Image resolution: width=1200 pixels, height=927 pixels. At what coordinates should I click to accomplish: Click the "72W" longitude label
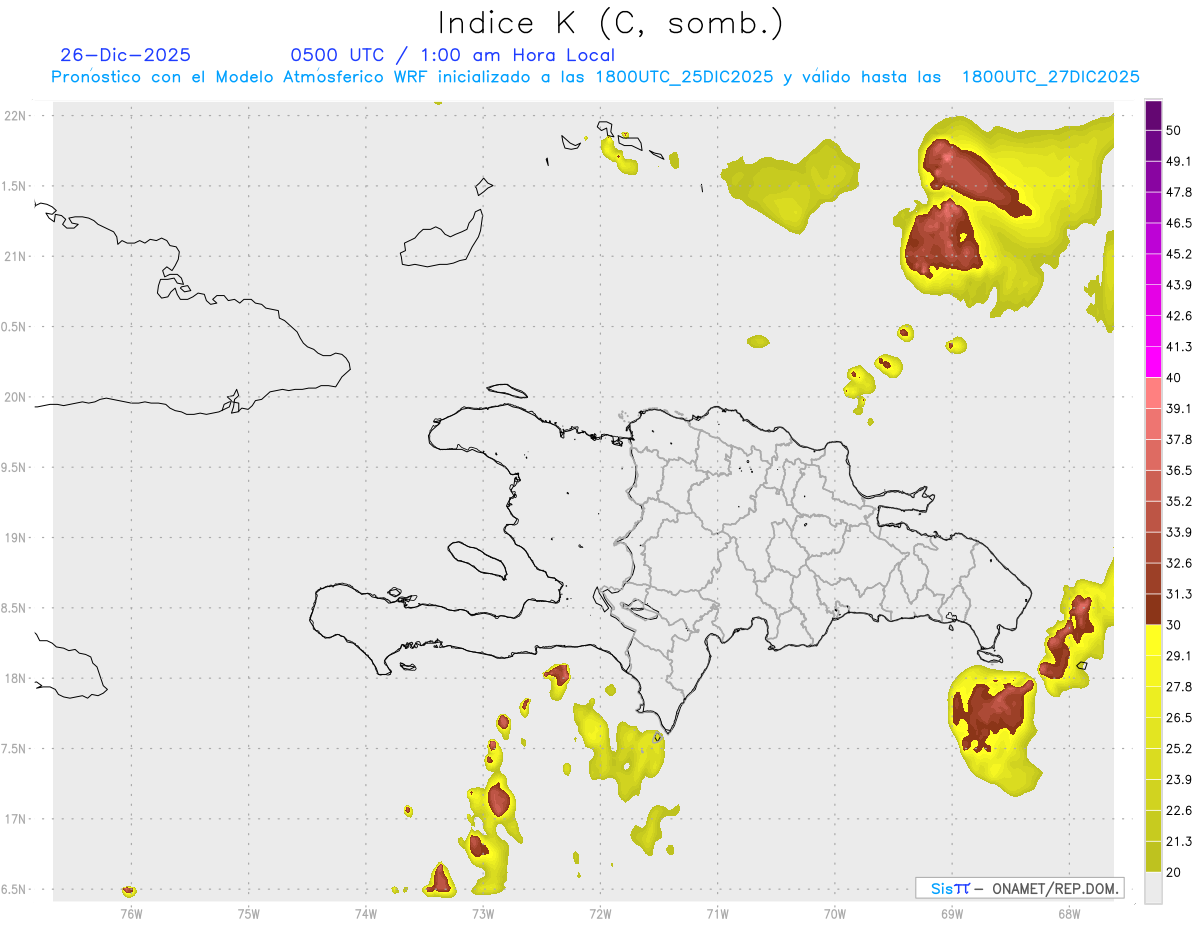pos(600,912)
